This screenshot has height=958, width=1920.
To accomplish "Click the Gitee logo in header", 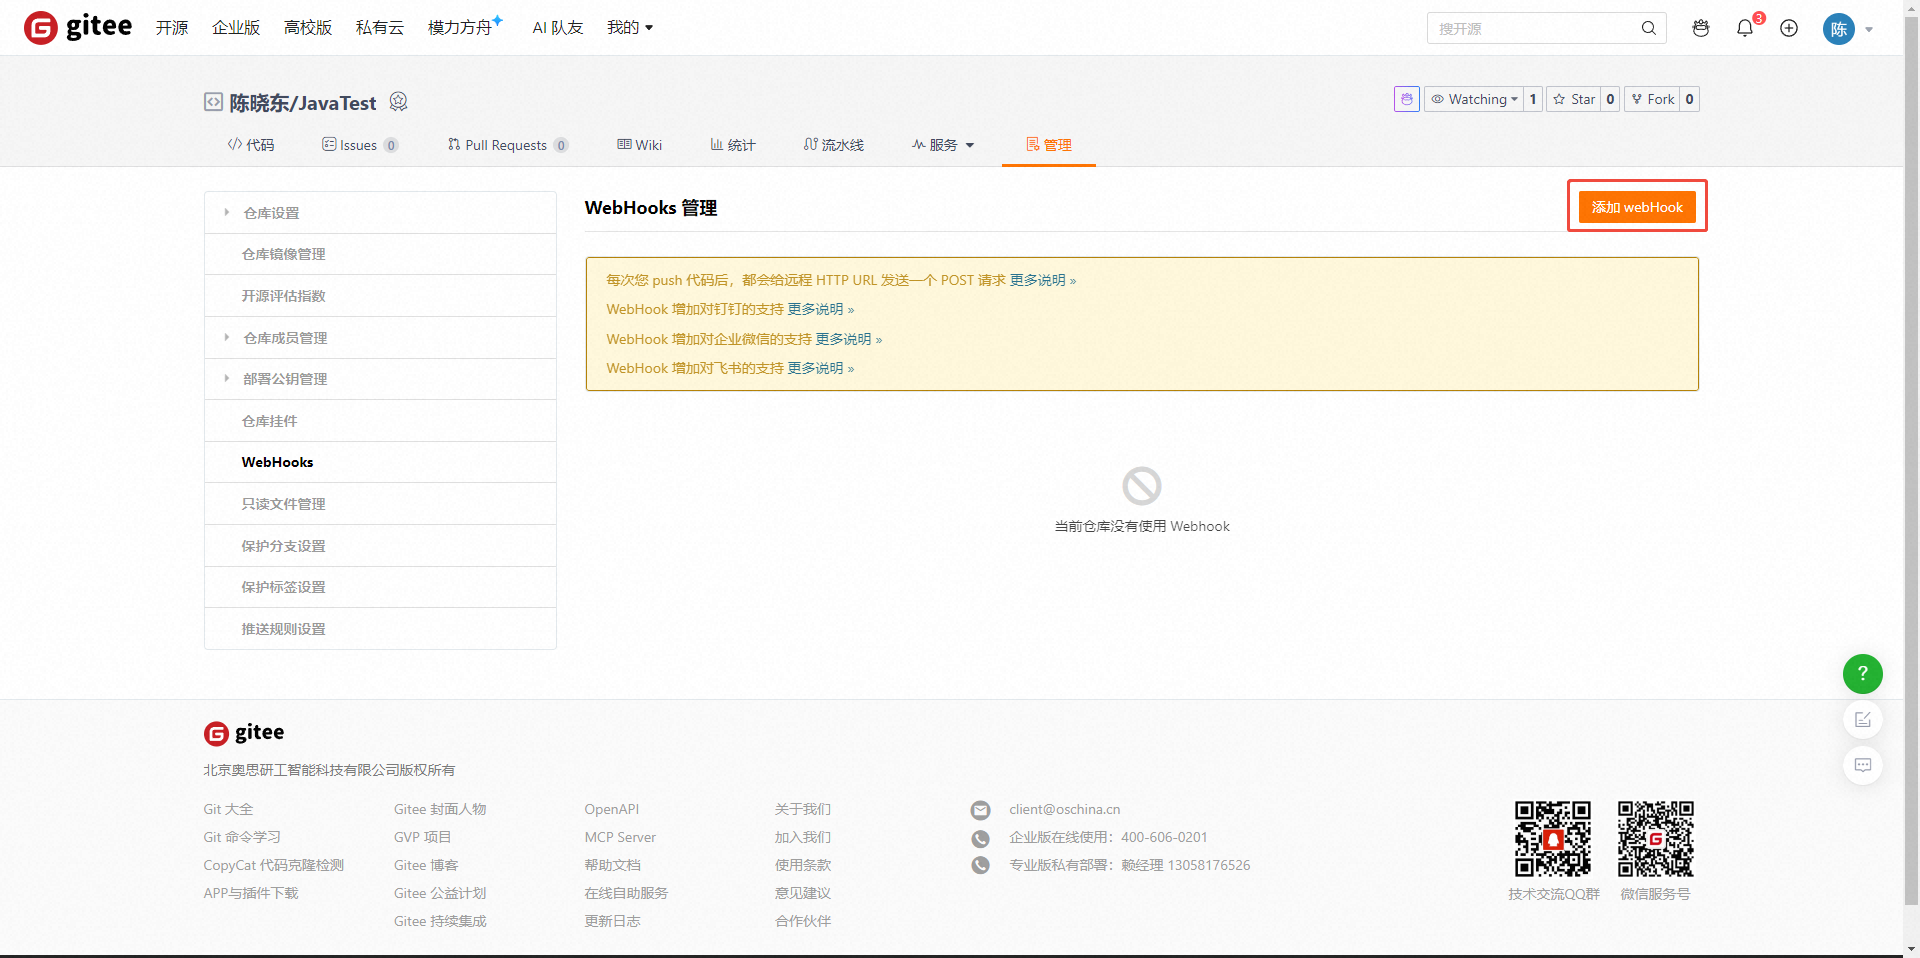I will [x=78, y=27].
